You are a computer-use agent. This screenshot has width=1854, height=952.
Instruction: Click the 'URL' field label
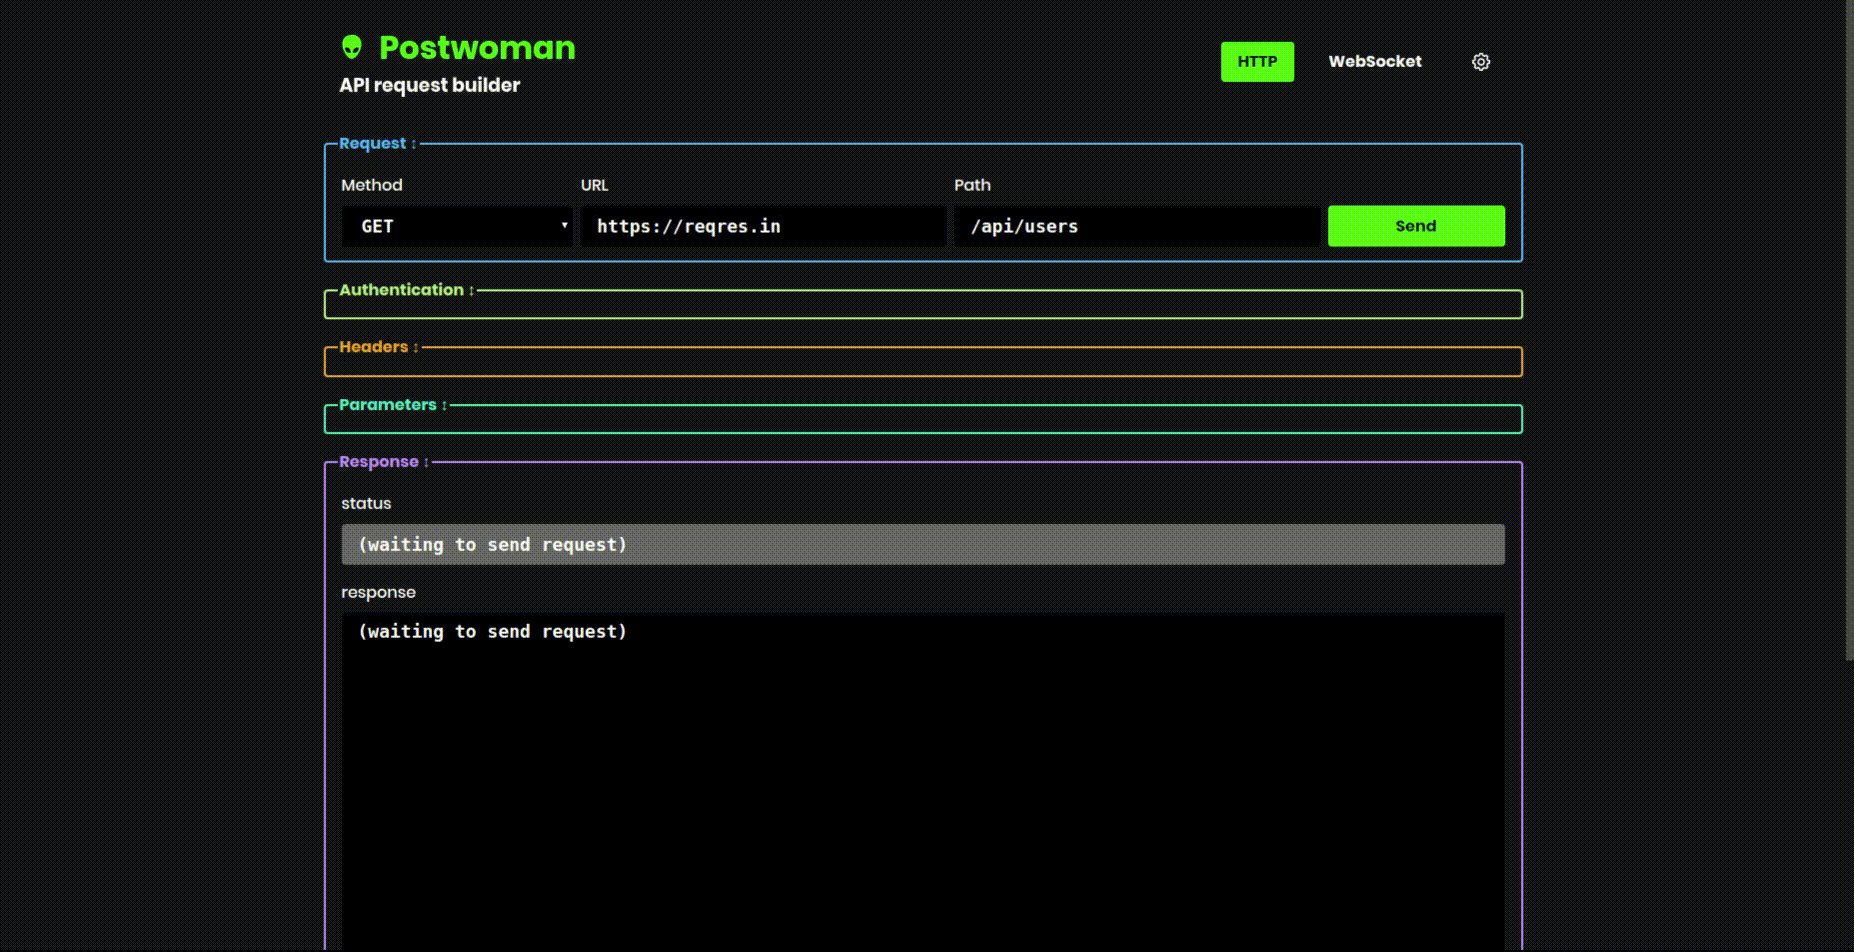(x=594, y=185)
